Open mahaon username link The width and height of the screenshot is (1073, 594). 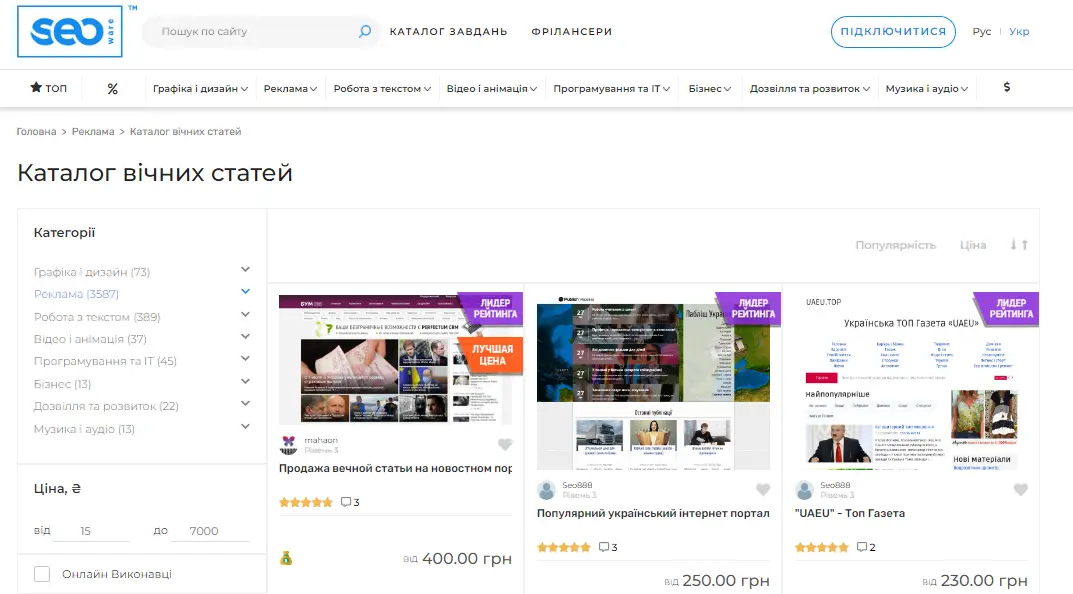[321, 440]
